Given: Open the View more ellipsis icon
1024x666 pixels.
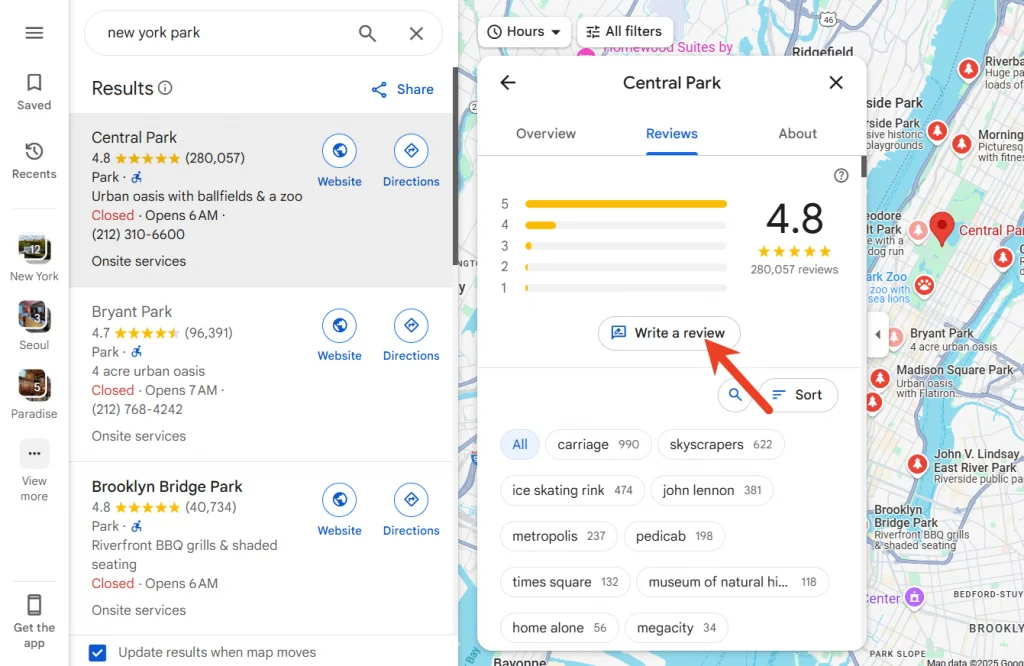Looking at the screenshot, I should coord(34,453).
